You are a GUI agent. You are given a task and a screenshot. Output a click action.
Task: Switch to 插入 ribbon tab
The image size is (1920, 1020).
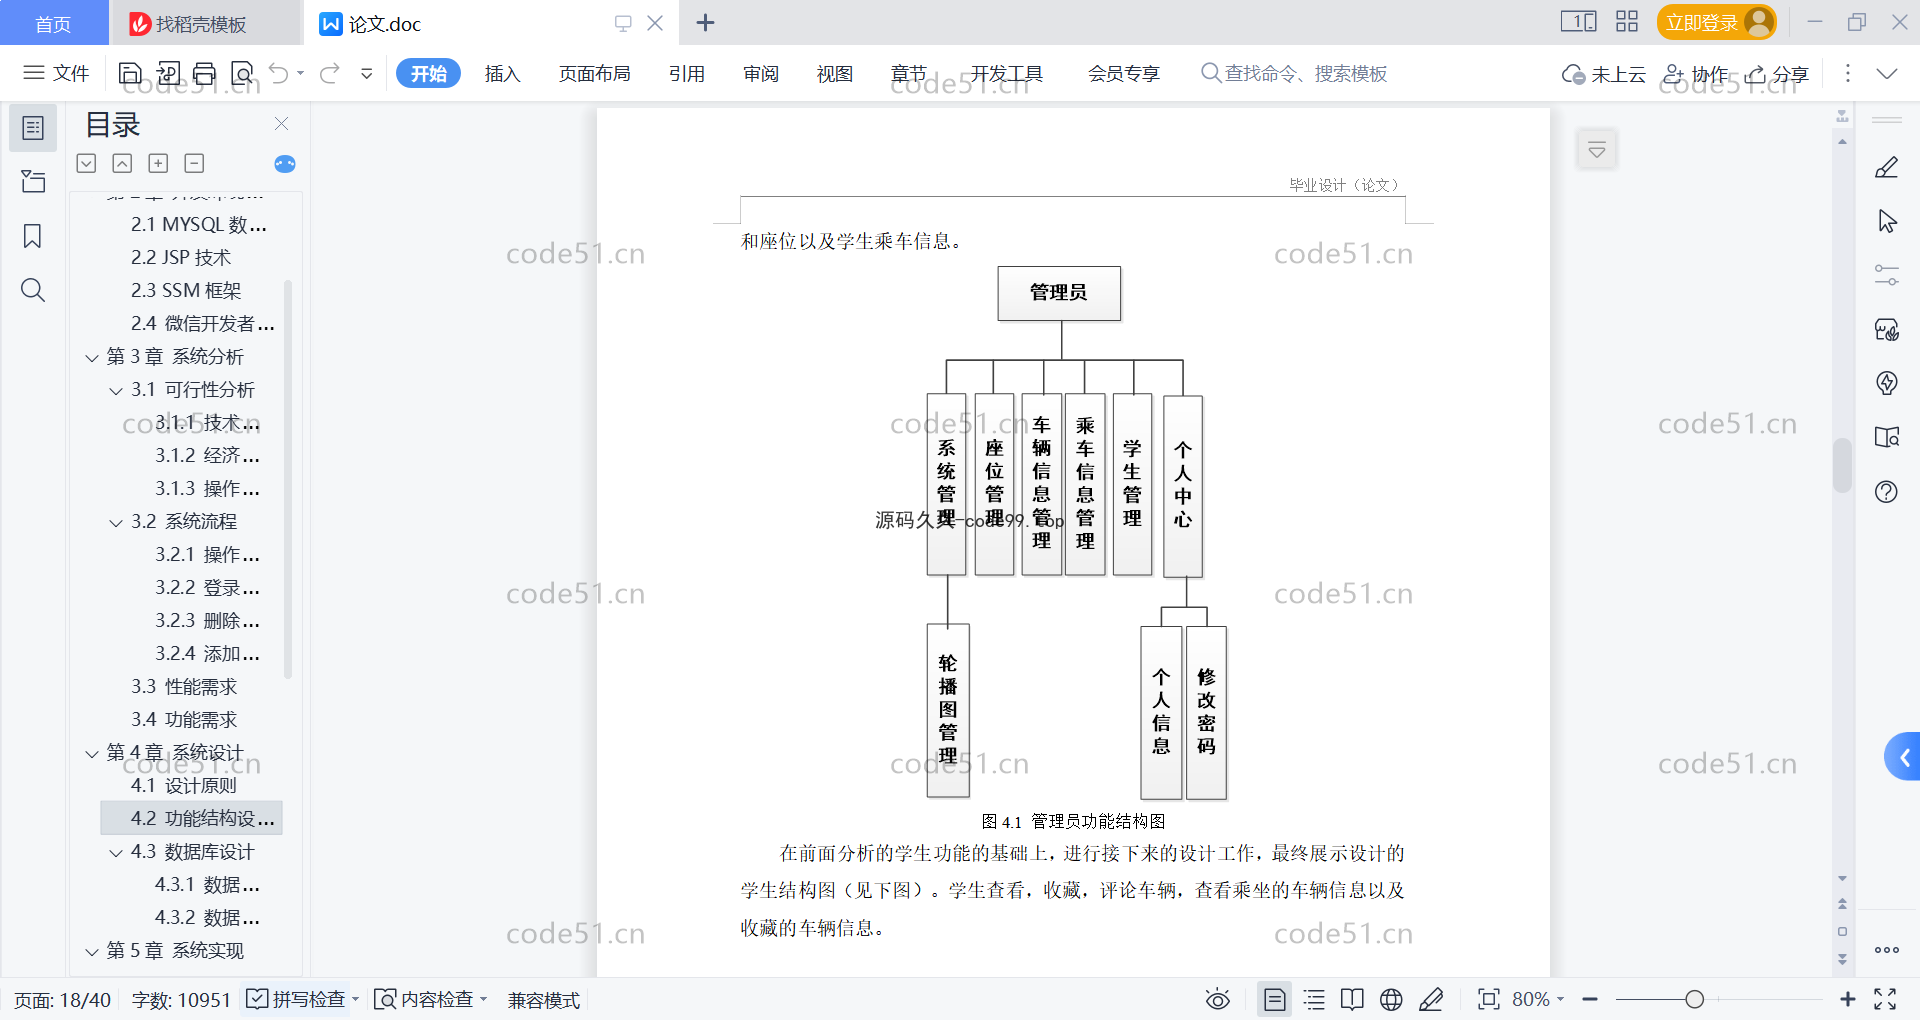coord(502,73)
